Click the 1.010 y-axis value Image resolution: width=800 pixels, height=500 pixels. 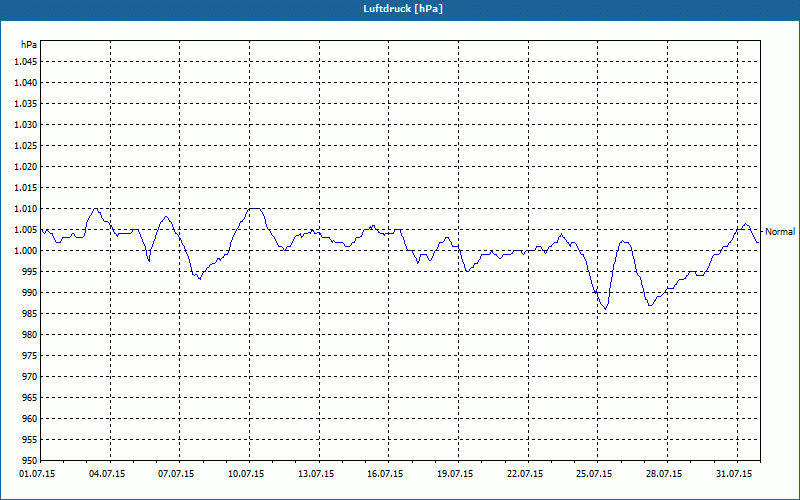tap(26, 209)
